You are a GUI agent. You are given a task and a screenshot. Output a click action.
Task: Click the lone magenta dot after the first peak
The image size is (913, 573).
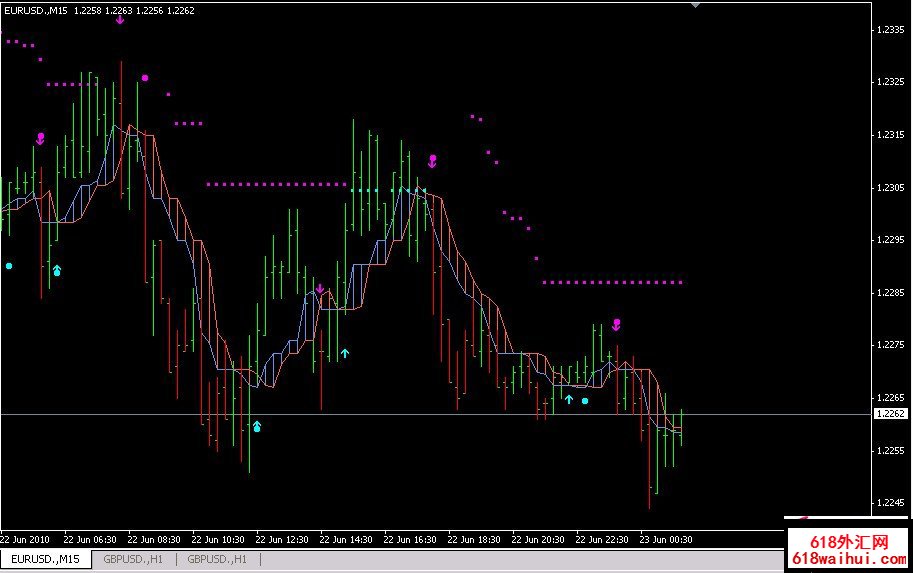pos(145,77)
